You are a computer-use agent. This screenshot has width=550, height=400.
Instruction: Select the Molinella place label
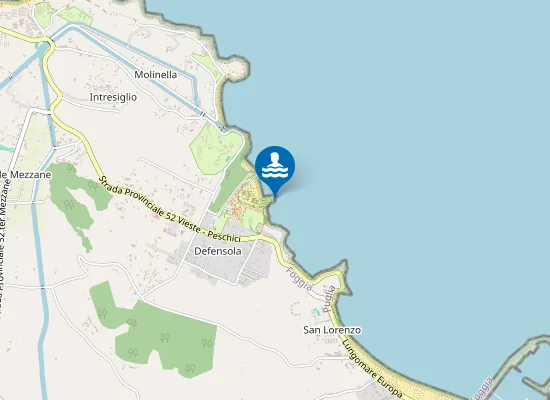coord(156,74)
